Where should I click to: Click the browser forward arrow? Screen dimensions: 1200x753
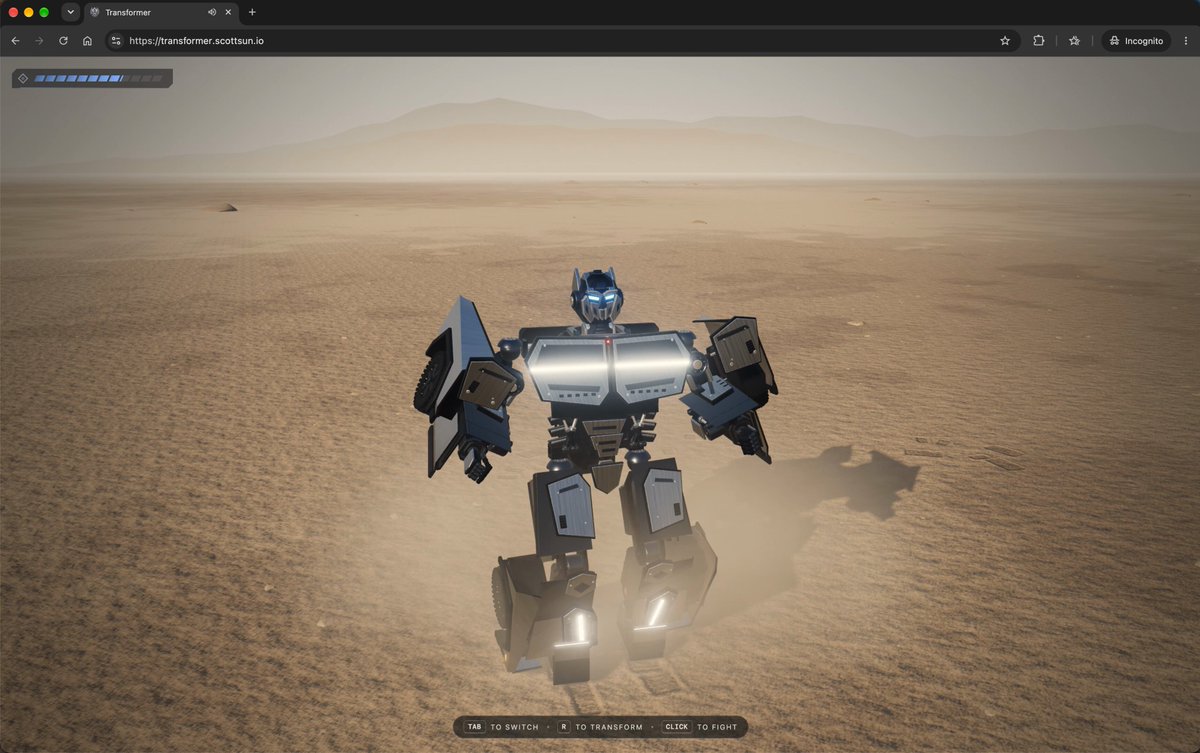point(39,41)
